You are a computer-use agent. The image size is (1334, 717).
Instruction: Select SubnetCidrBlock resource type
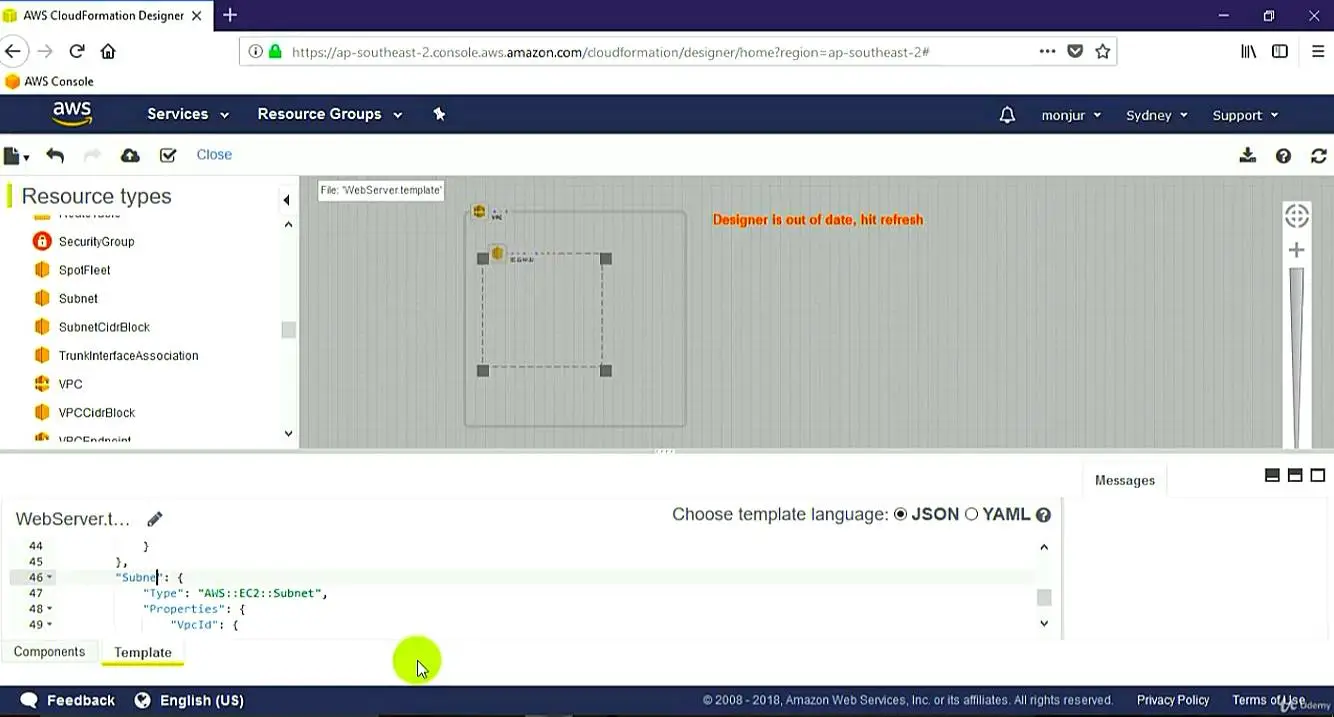(x=104, y=327)
